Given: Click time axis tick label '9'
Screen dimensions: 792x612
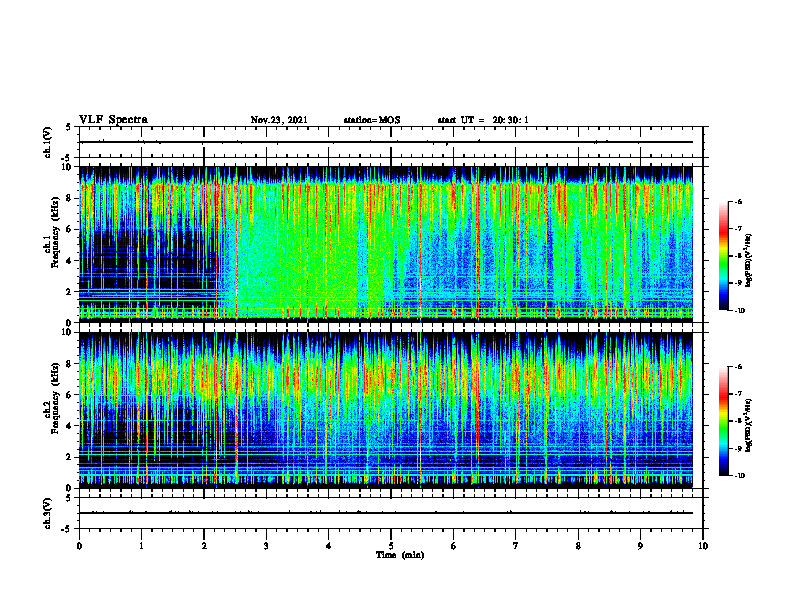Looking at the screenshot, I should tap(640, 546).
